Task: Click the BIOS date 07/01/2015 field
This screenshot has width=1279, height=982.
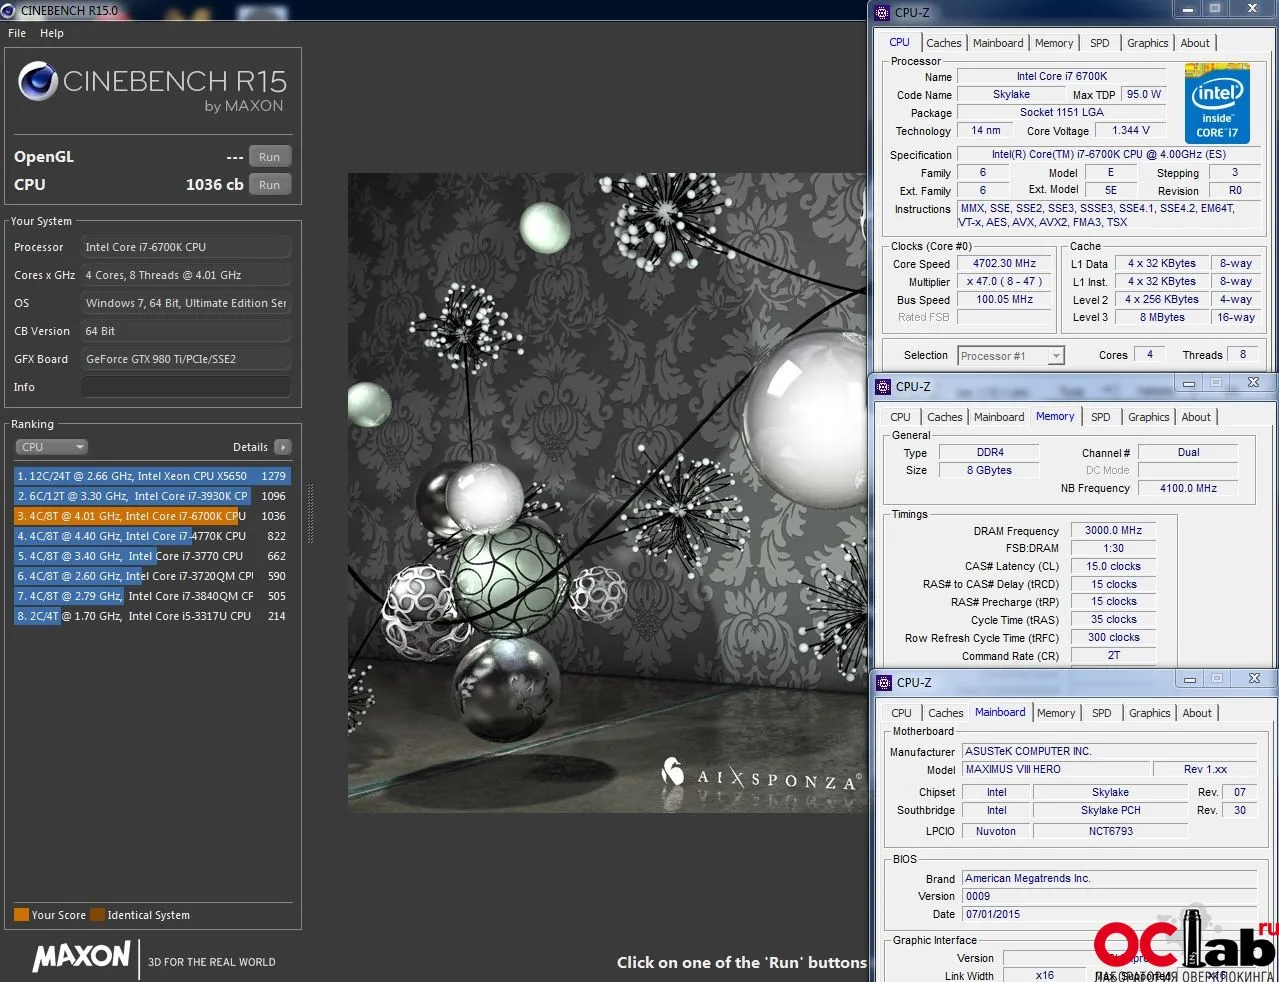Action: [x=1109, y=914]
